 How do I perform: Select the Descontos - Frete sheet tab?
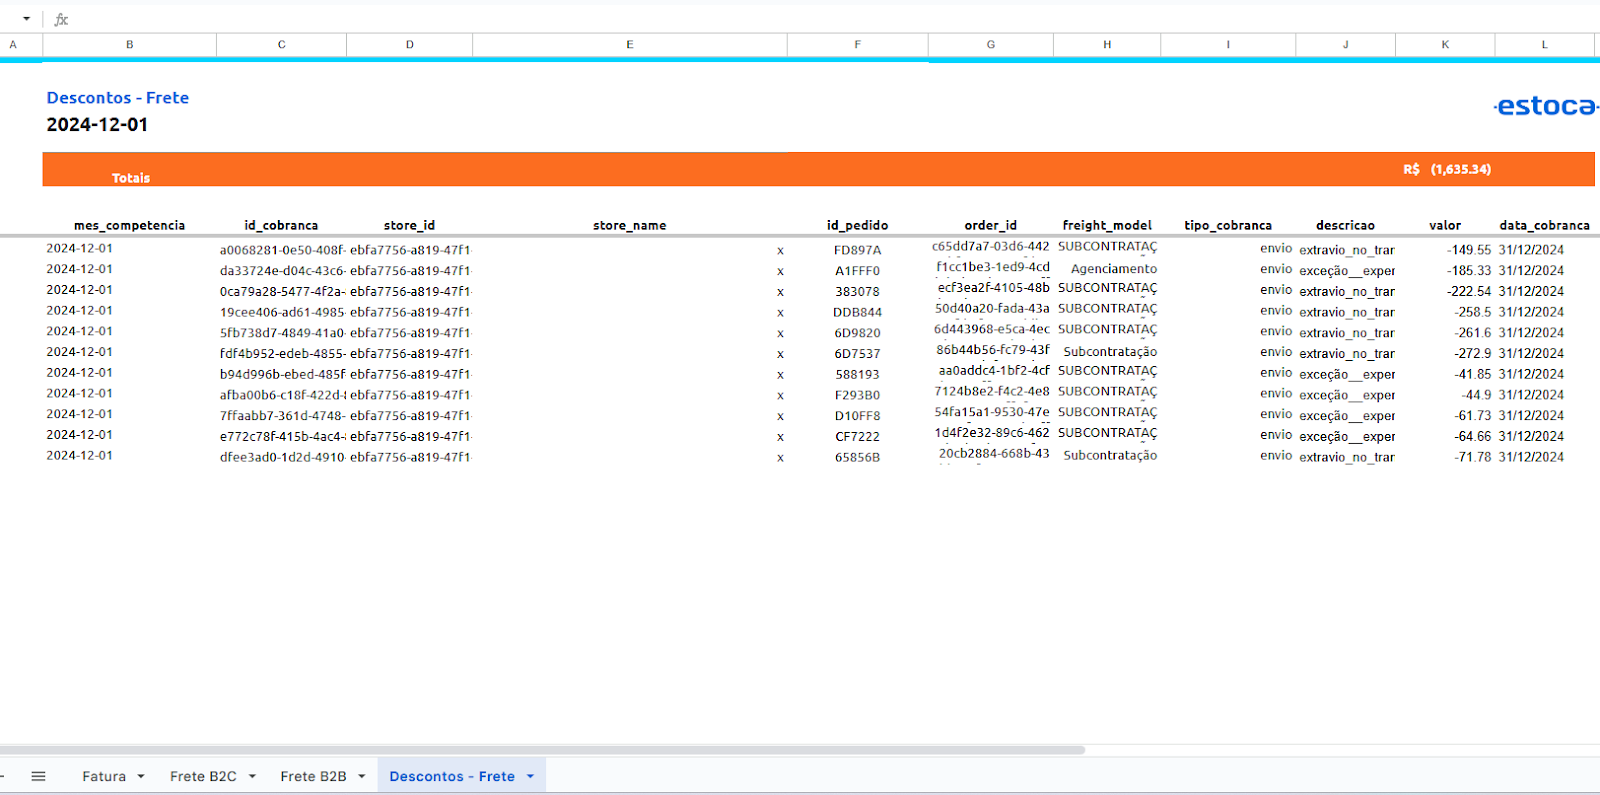click(452, 776)
